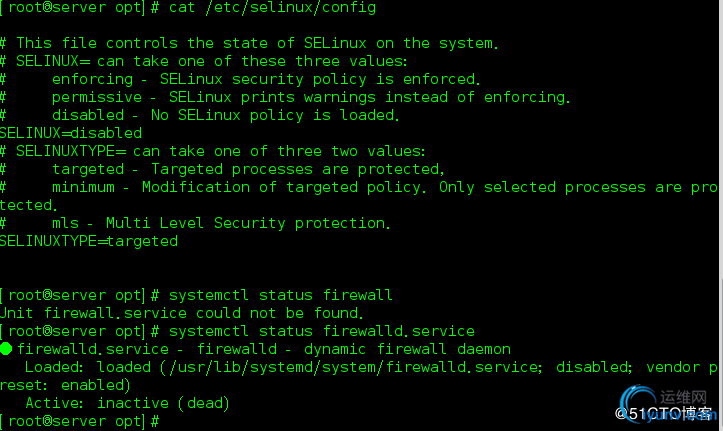Click the SELINUX=disabled line
723x431 pixels.
[71, 133]
